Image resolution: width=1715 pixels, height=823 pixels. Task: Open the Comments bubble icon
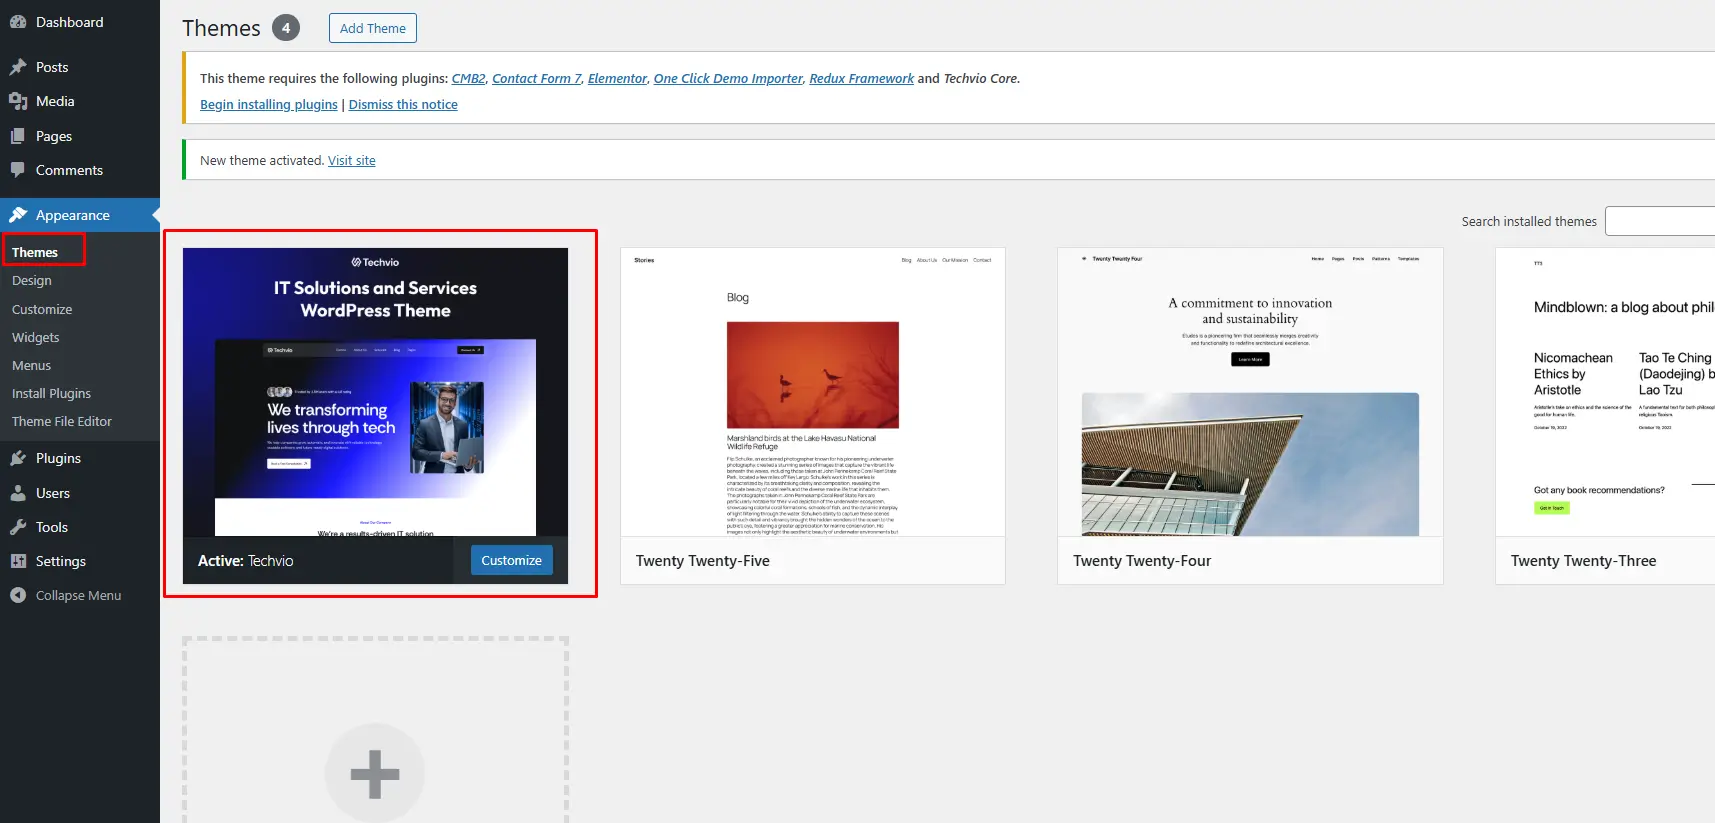18,170
